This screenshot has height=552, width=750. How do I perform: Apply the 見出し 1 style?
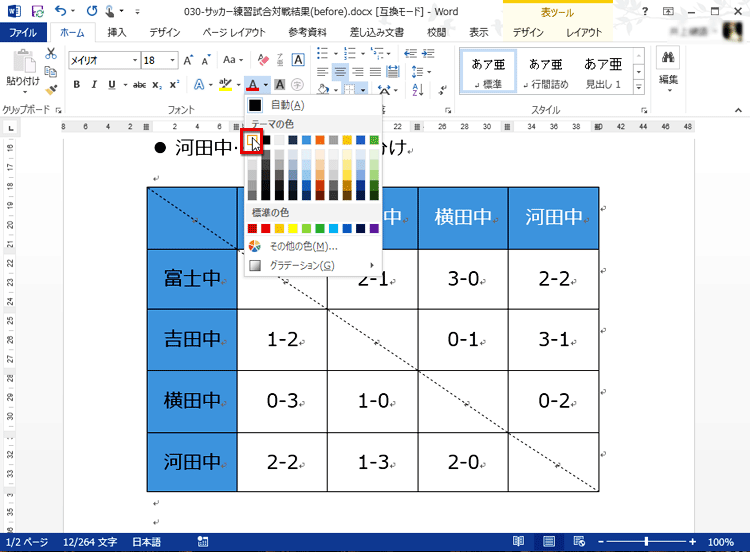603,72
